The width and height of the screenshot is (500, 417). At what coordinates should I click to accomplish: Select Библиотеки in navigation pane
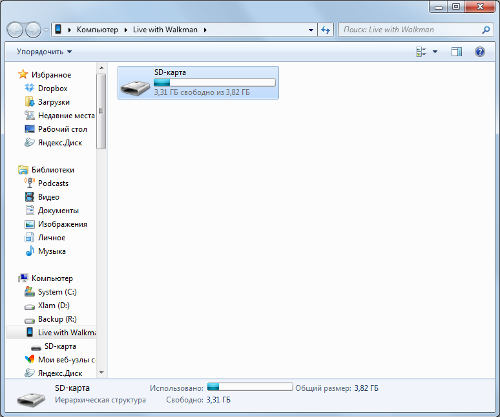coord(53,170)
